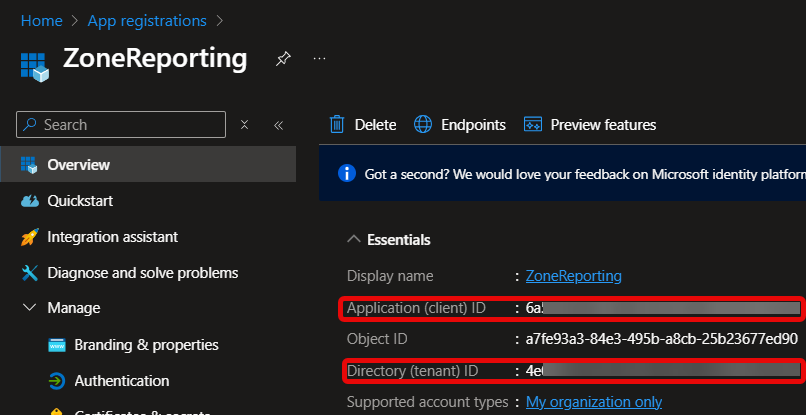Open the ellipsis more options menu
Image resolution: width=806 pixels, height=415 pixels.
pyautogui.click(x=320, y=59)
